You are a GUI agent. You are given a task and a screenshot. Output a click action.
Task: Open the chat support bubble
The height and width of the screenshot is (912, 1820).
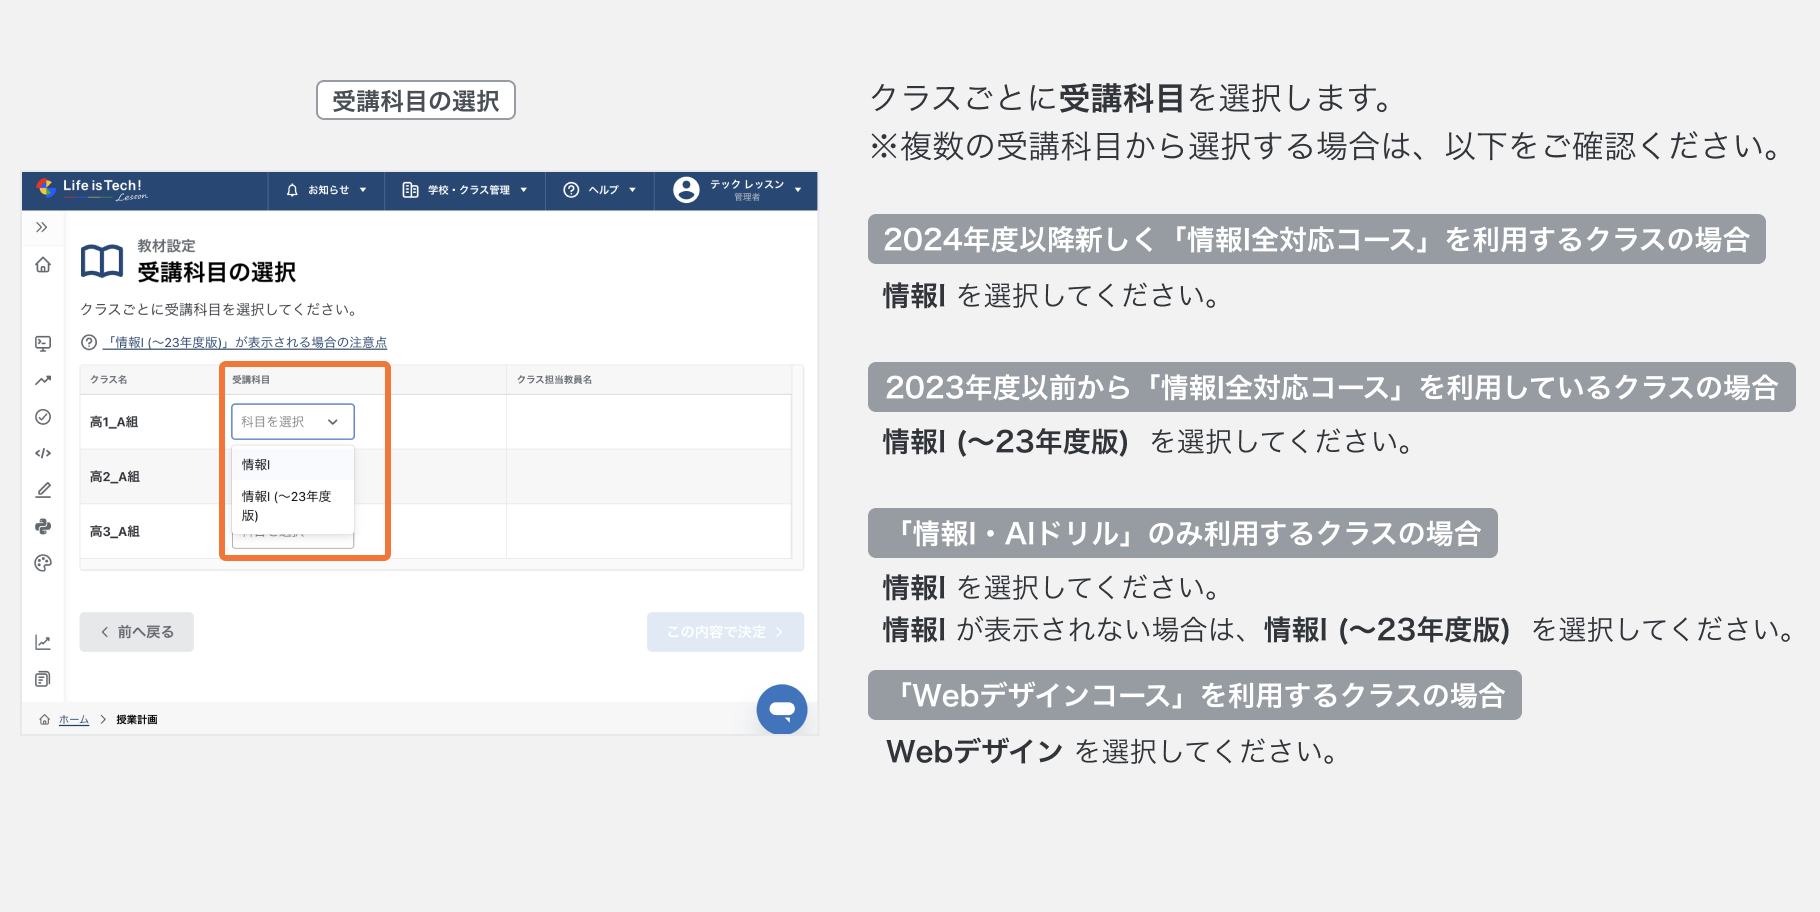pos(782,710)
